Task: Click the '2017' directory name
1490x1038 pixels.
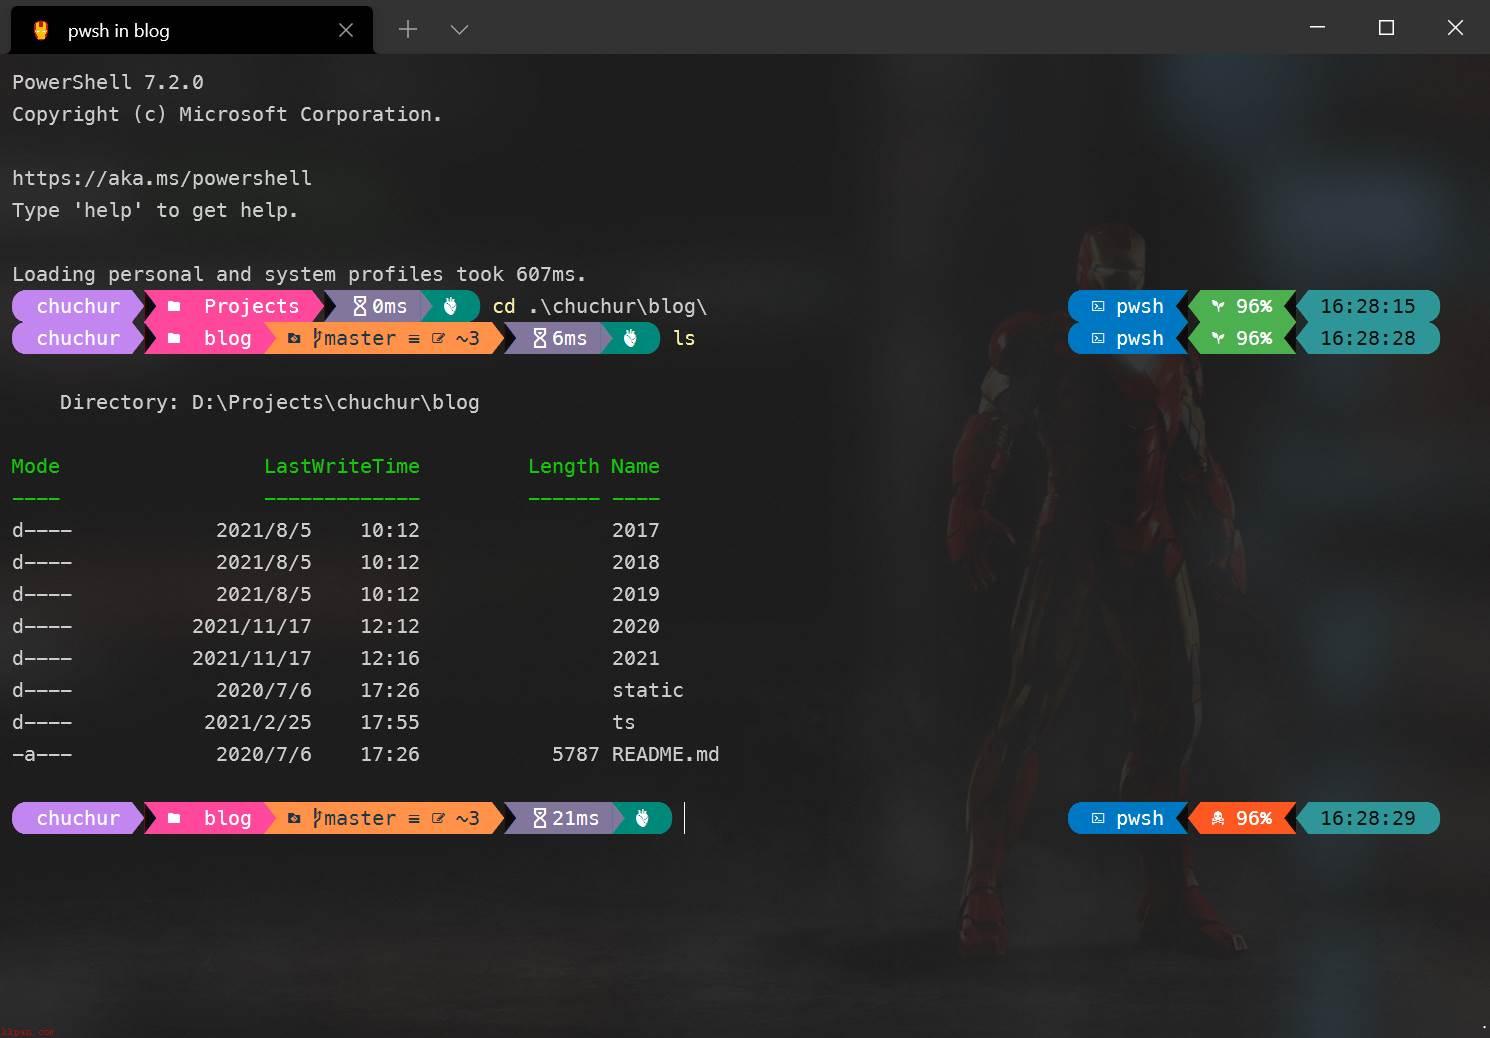Action: [636, 530]
